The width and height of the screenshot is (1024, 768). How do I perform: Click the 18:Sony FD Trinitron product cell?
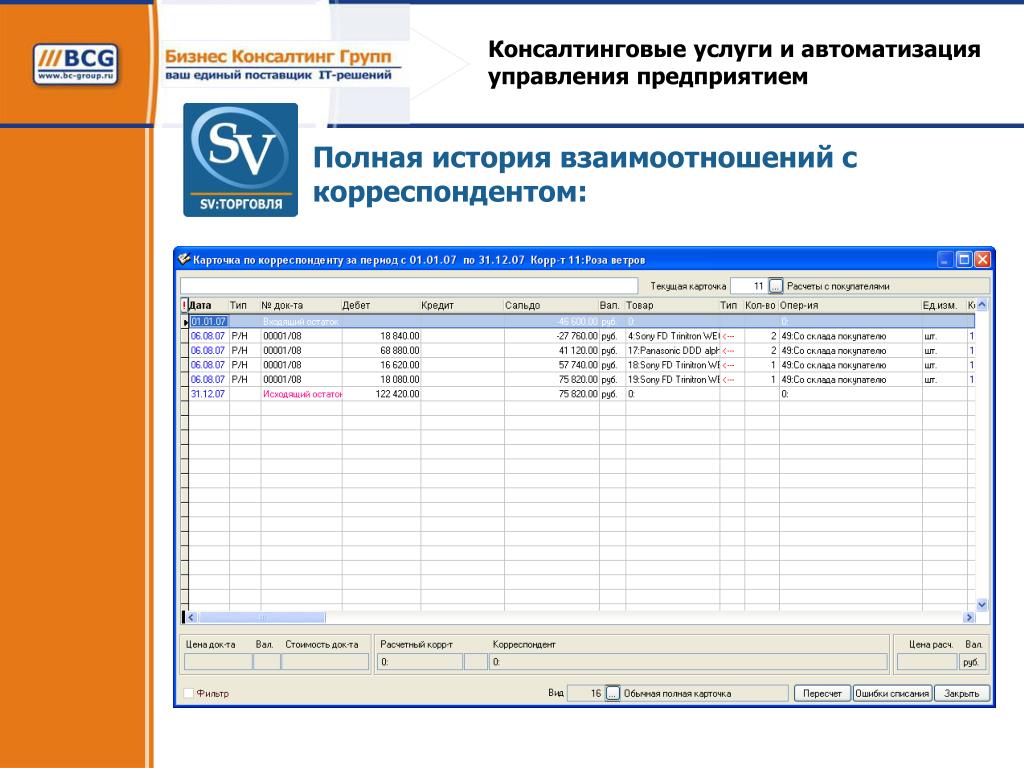(x=673, y=364)
